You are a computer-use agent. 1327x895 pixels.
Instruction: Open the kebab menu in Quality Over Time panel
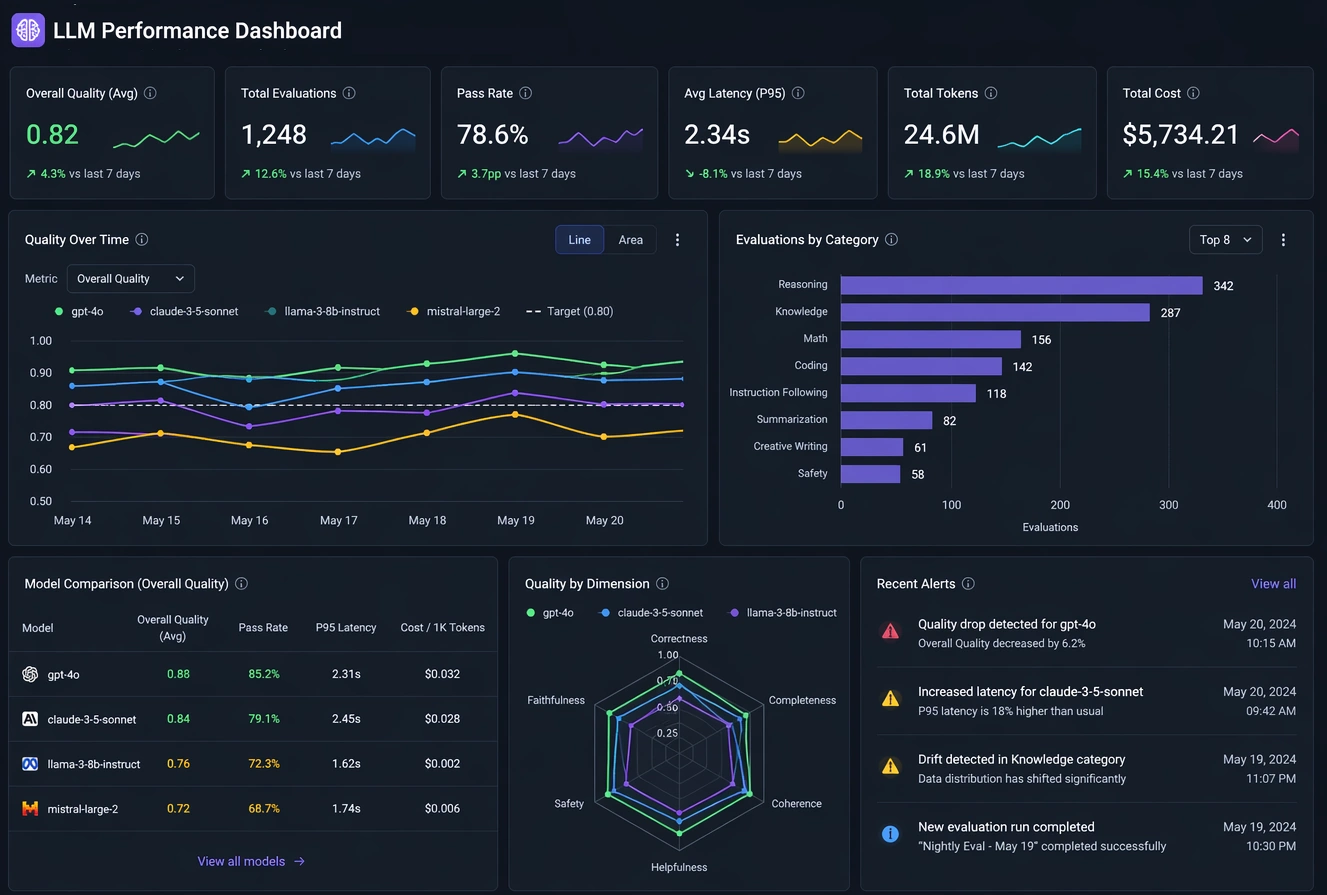677,240
